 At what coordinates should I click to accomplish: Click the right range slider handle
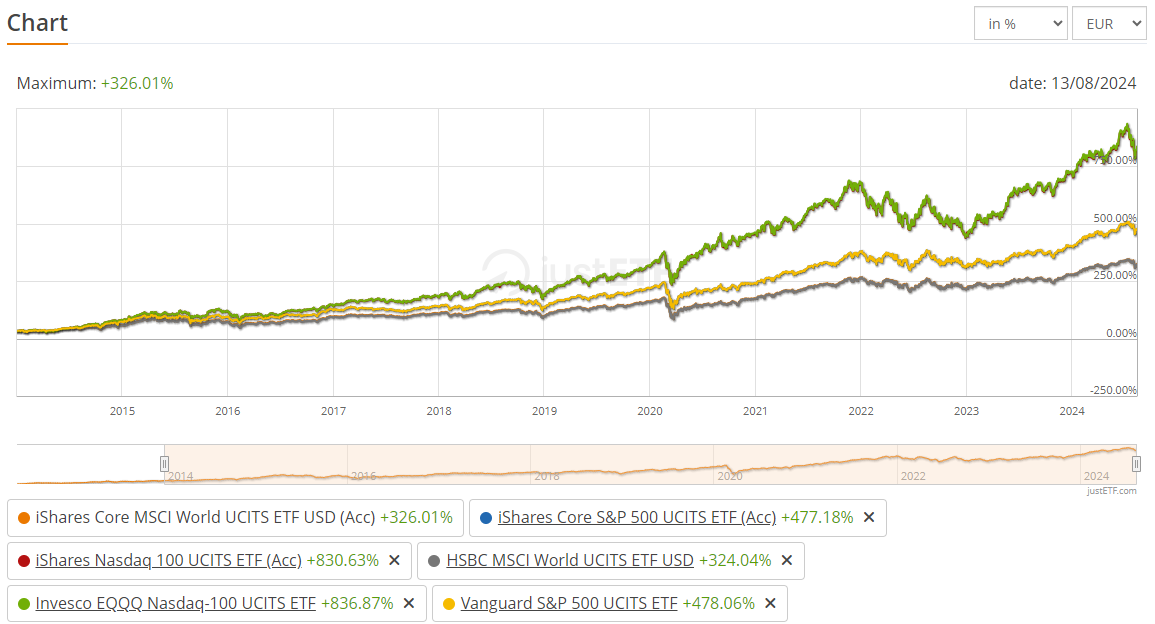tap(1136, 463)
